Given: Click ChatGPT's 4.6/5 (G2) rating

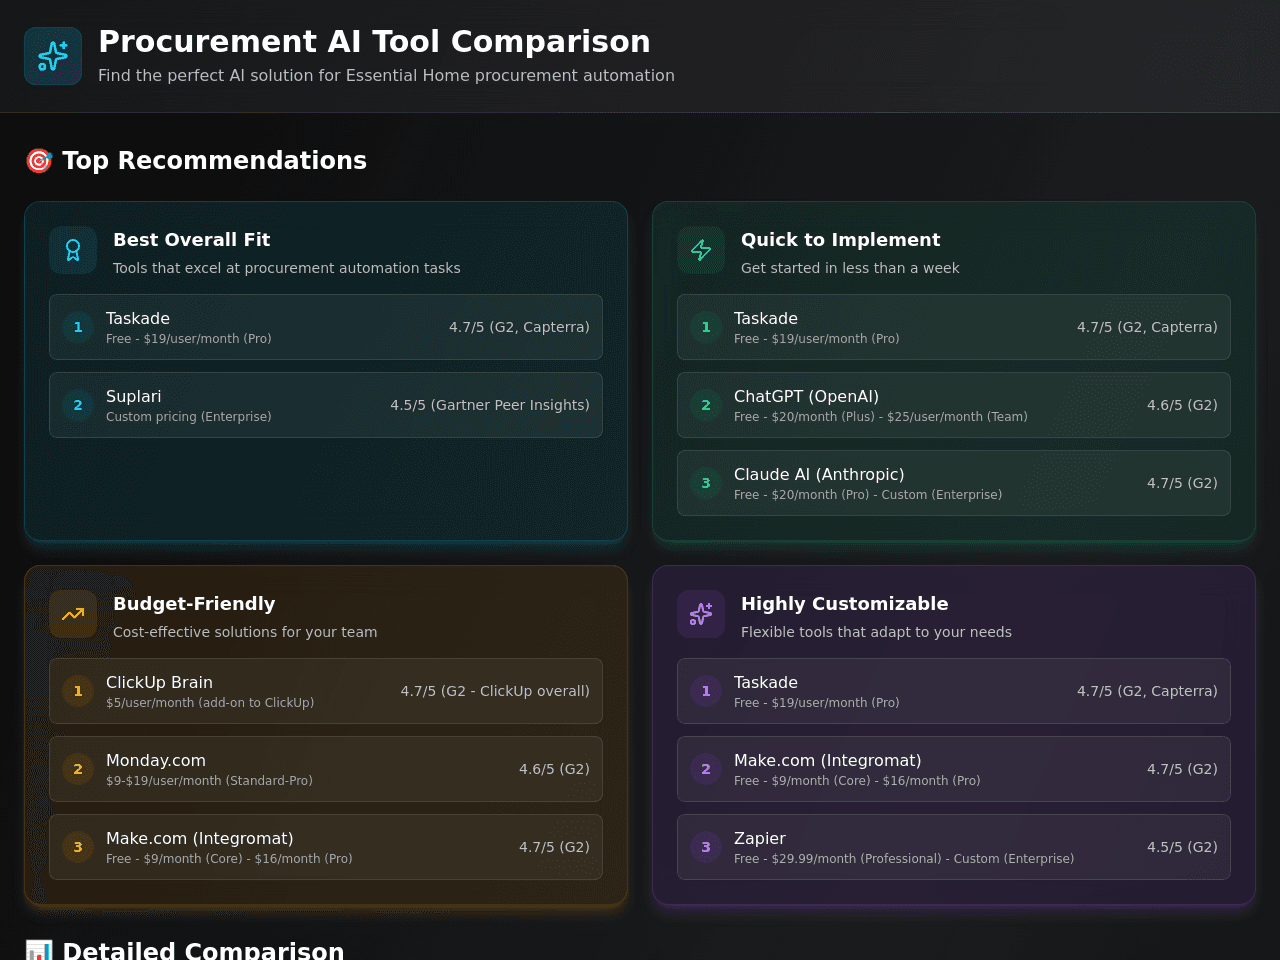Looking at the screenshot, I should coord(1182,405).
